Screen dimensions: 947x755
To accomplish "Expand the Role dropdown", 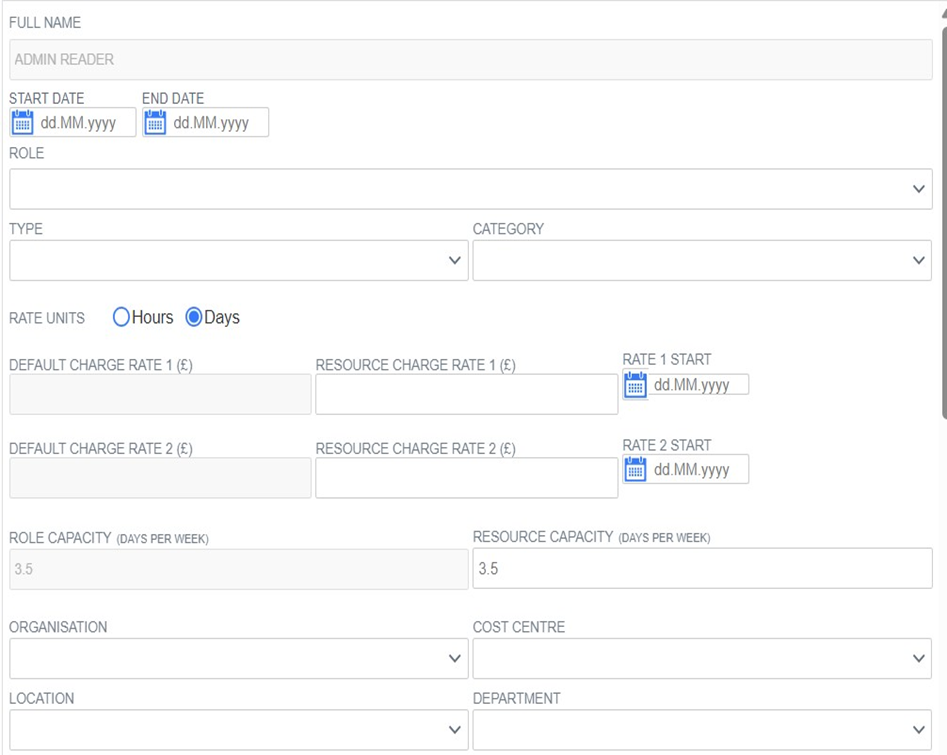I will [x=470, y=189].
